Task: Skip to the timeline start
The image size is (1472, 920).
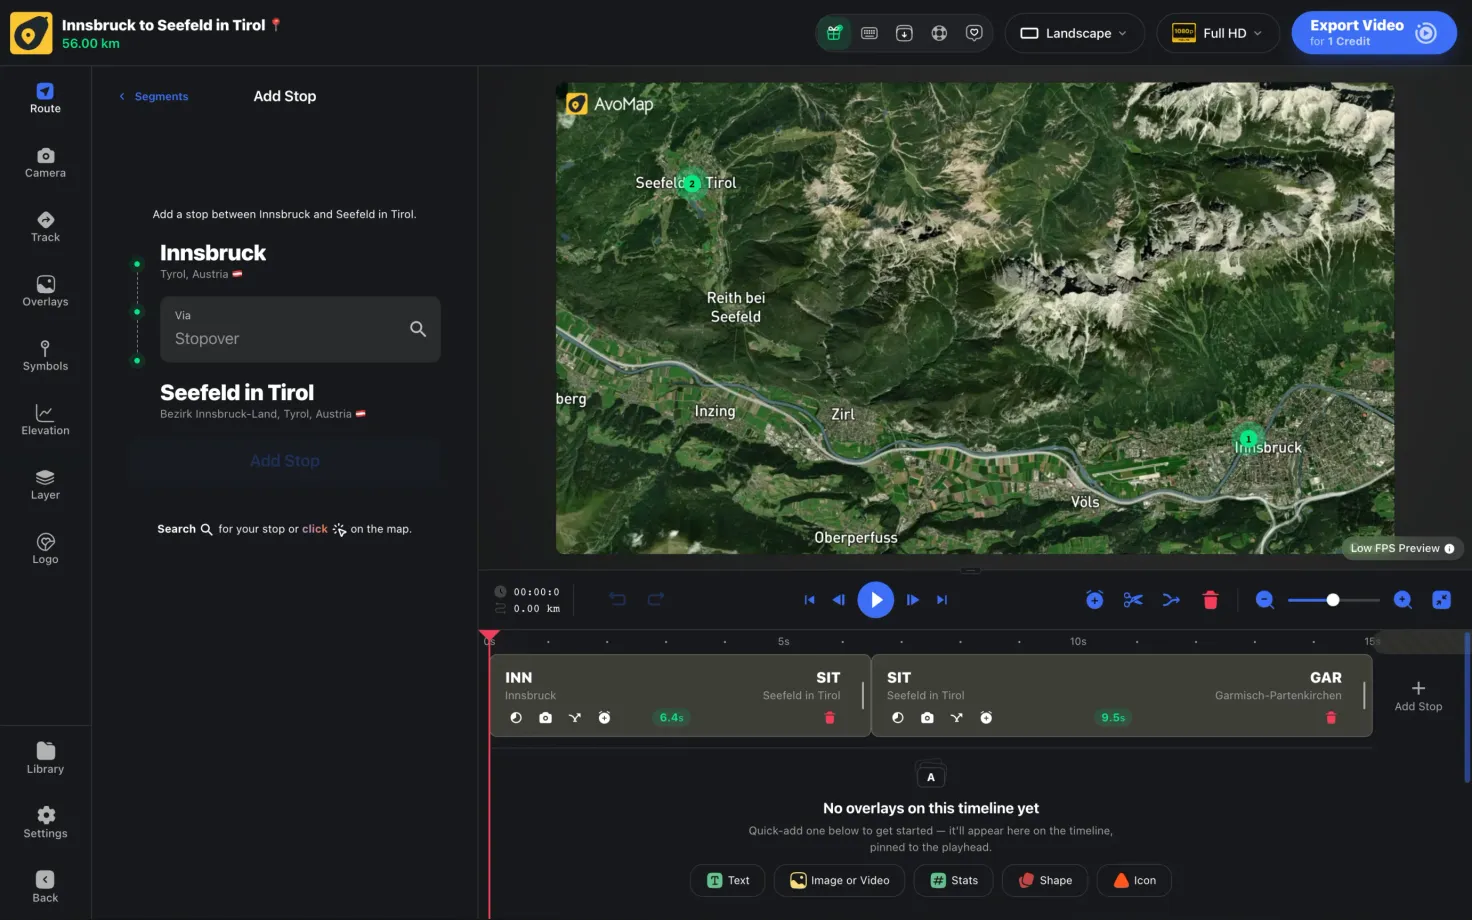Action: point(809,600)
